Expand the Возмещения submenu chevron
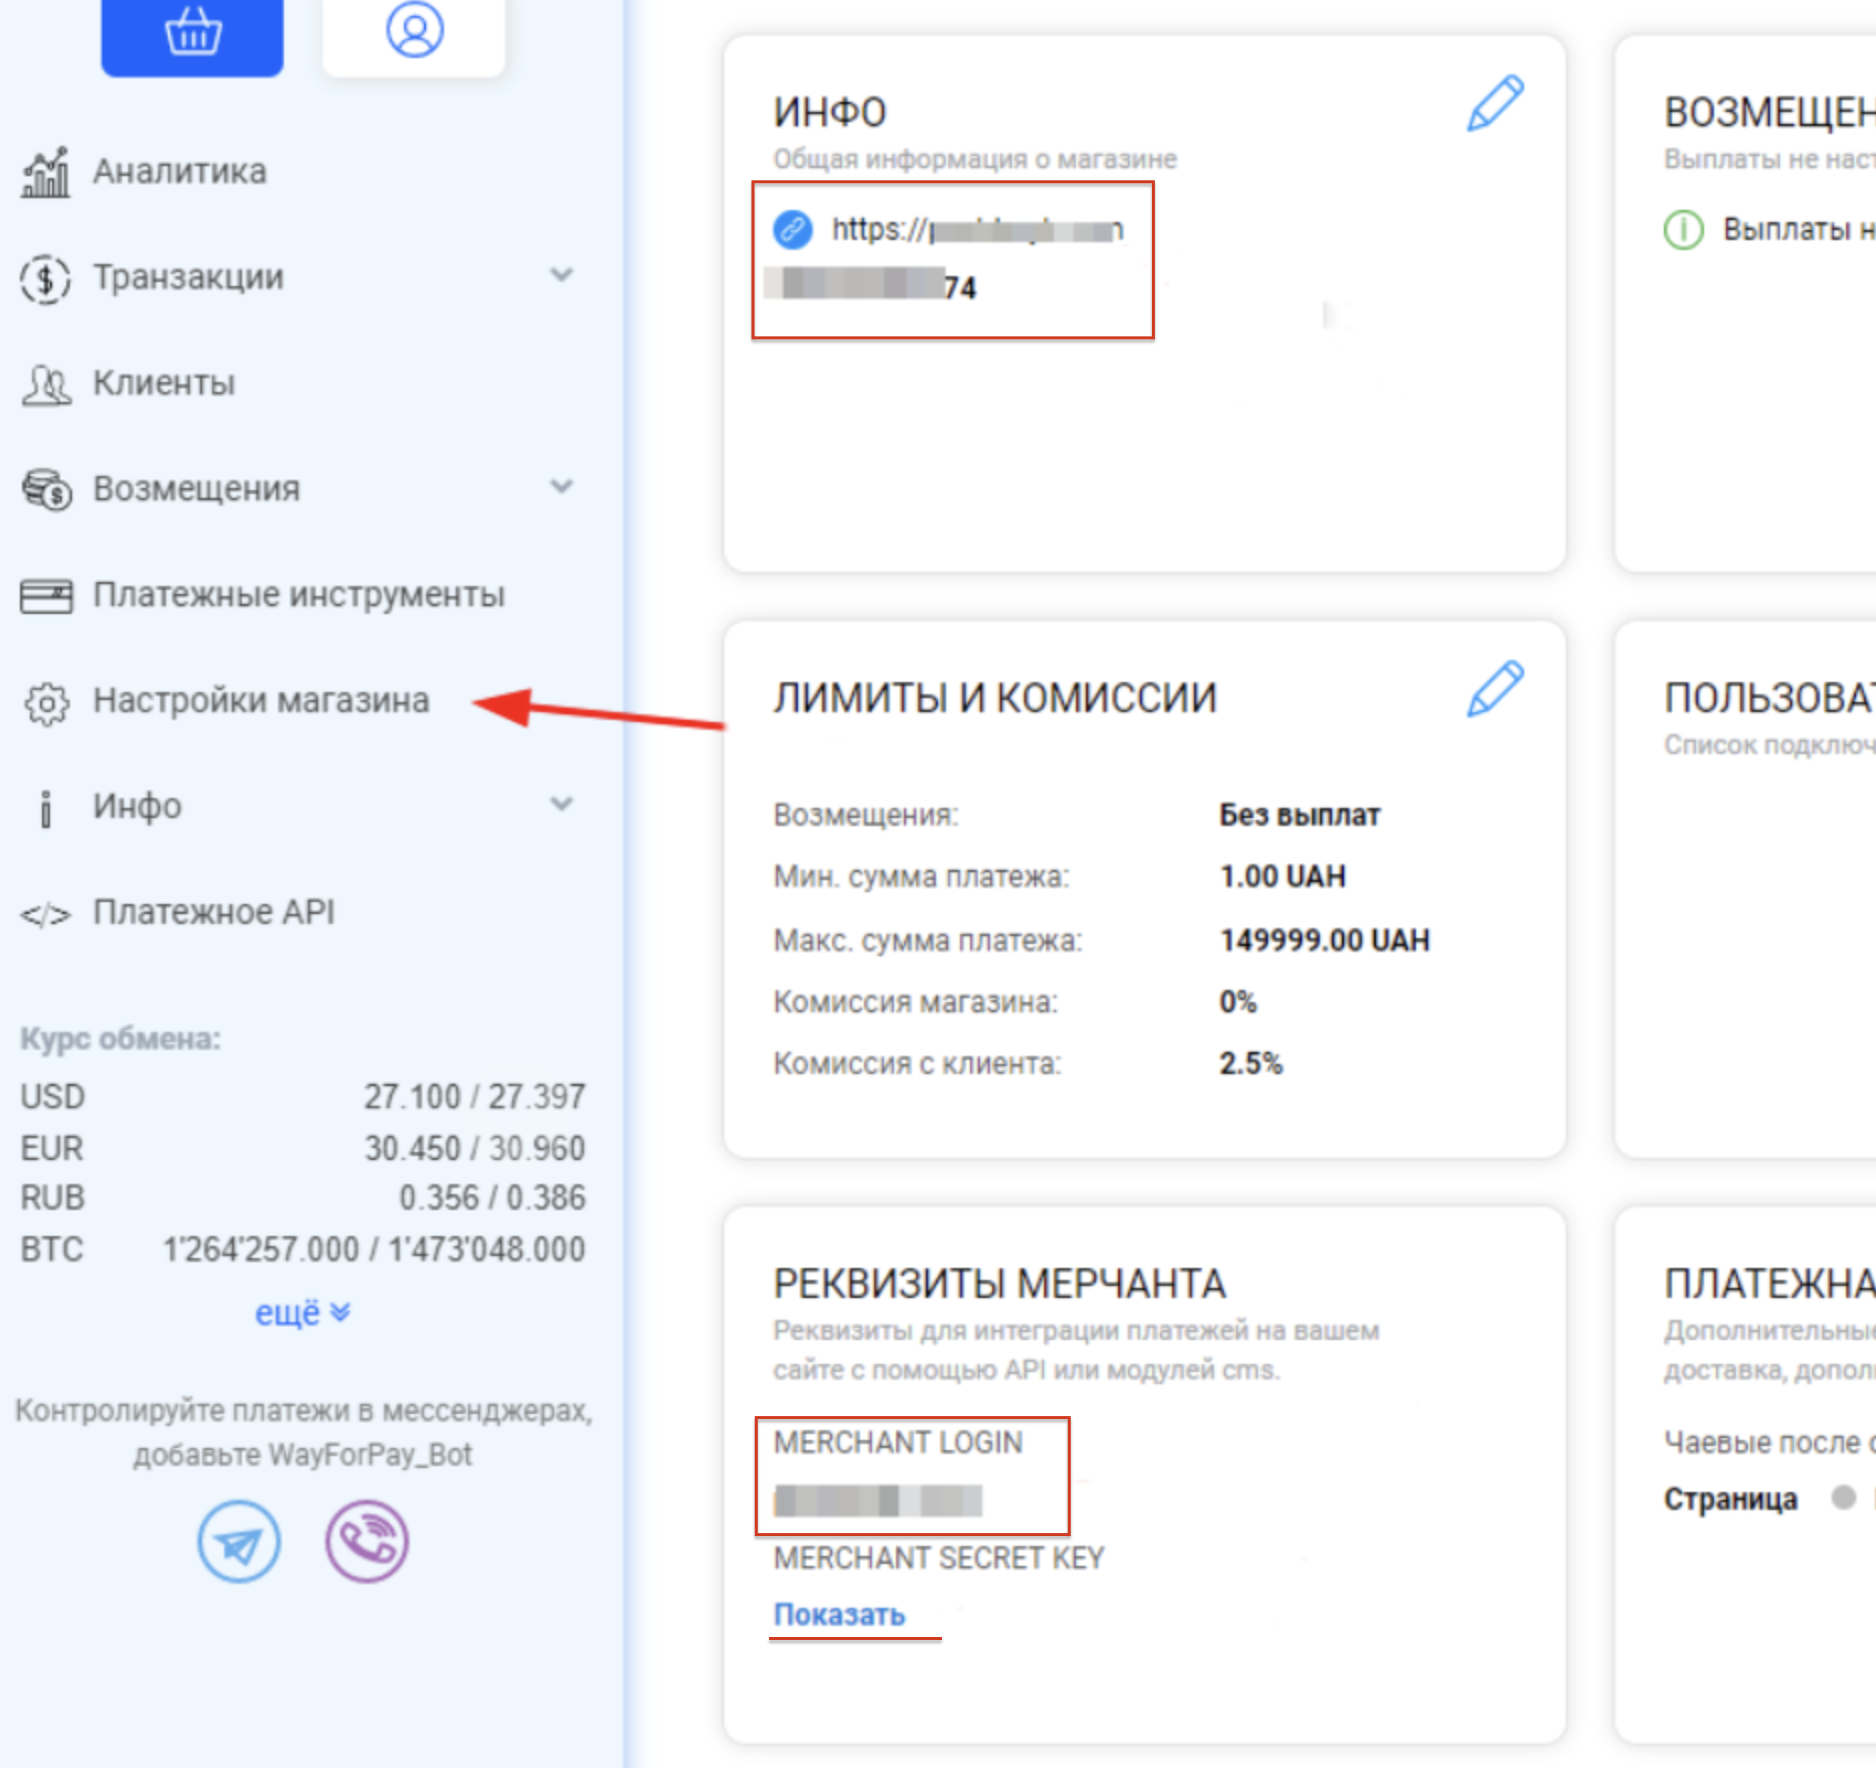This screenshot has height=1768, width=1876. [562, 487]
